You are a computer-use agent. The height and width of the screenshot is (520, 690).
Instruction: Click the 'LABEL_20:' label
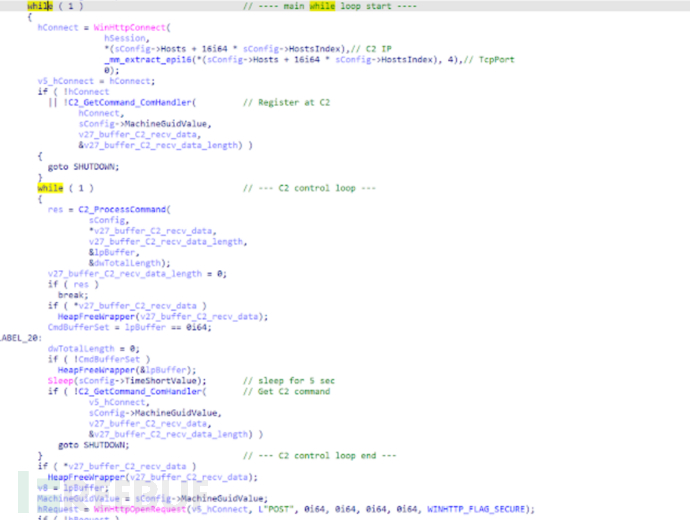click(x=21, y=338)
